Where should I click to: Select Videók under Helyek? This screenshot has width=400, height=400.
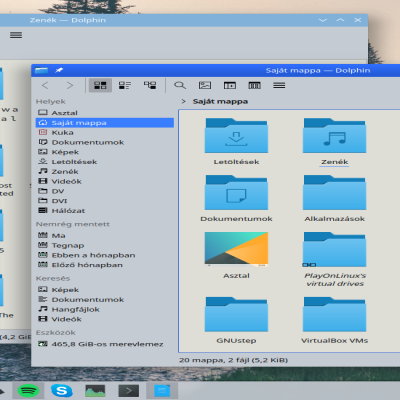105,181
